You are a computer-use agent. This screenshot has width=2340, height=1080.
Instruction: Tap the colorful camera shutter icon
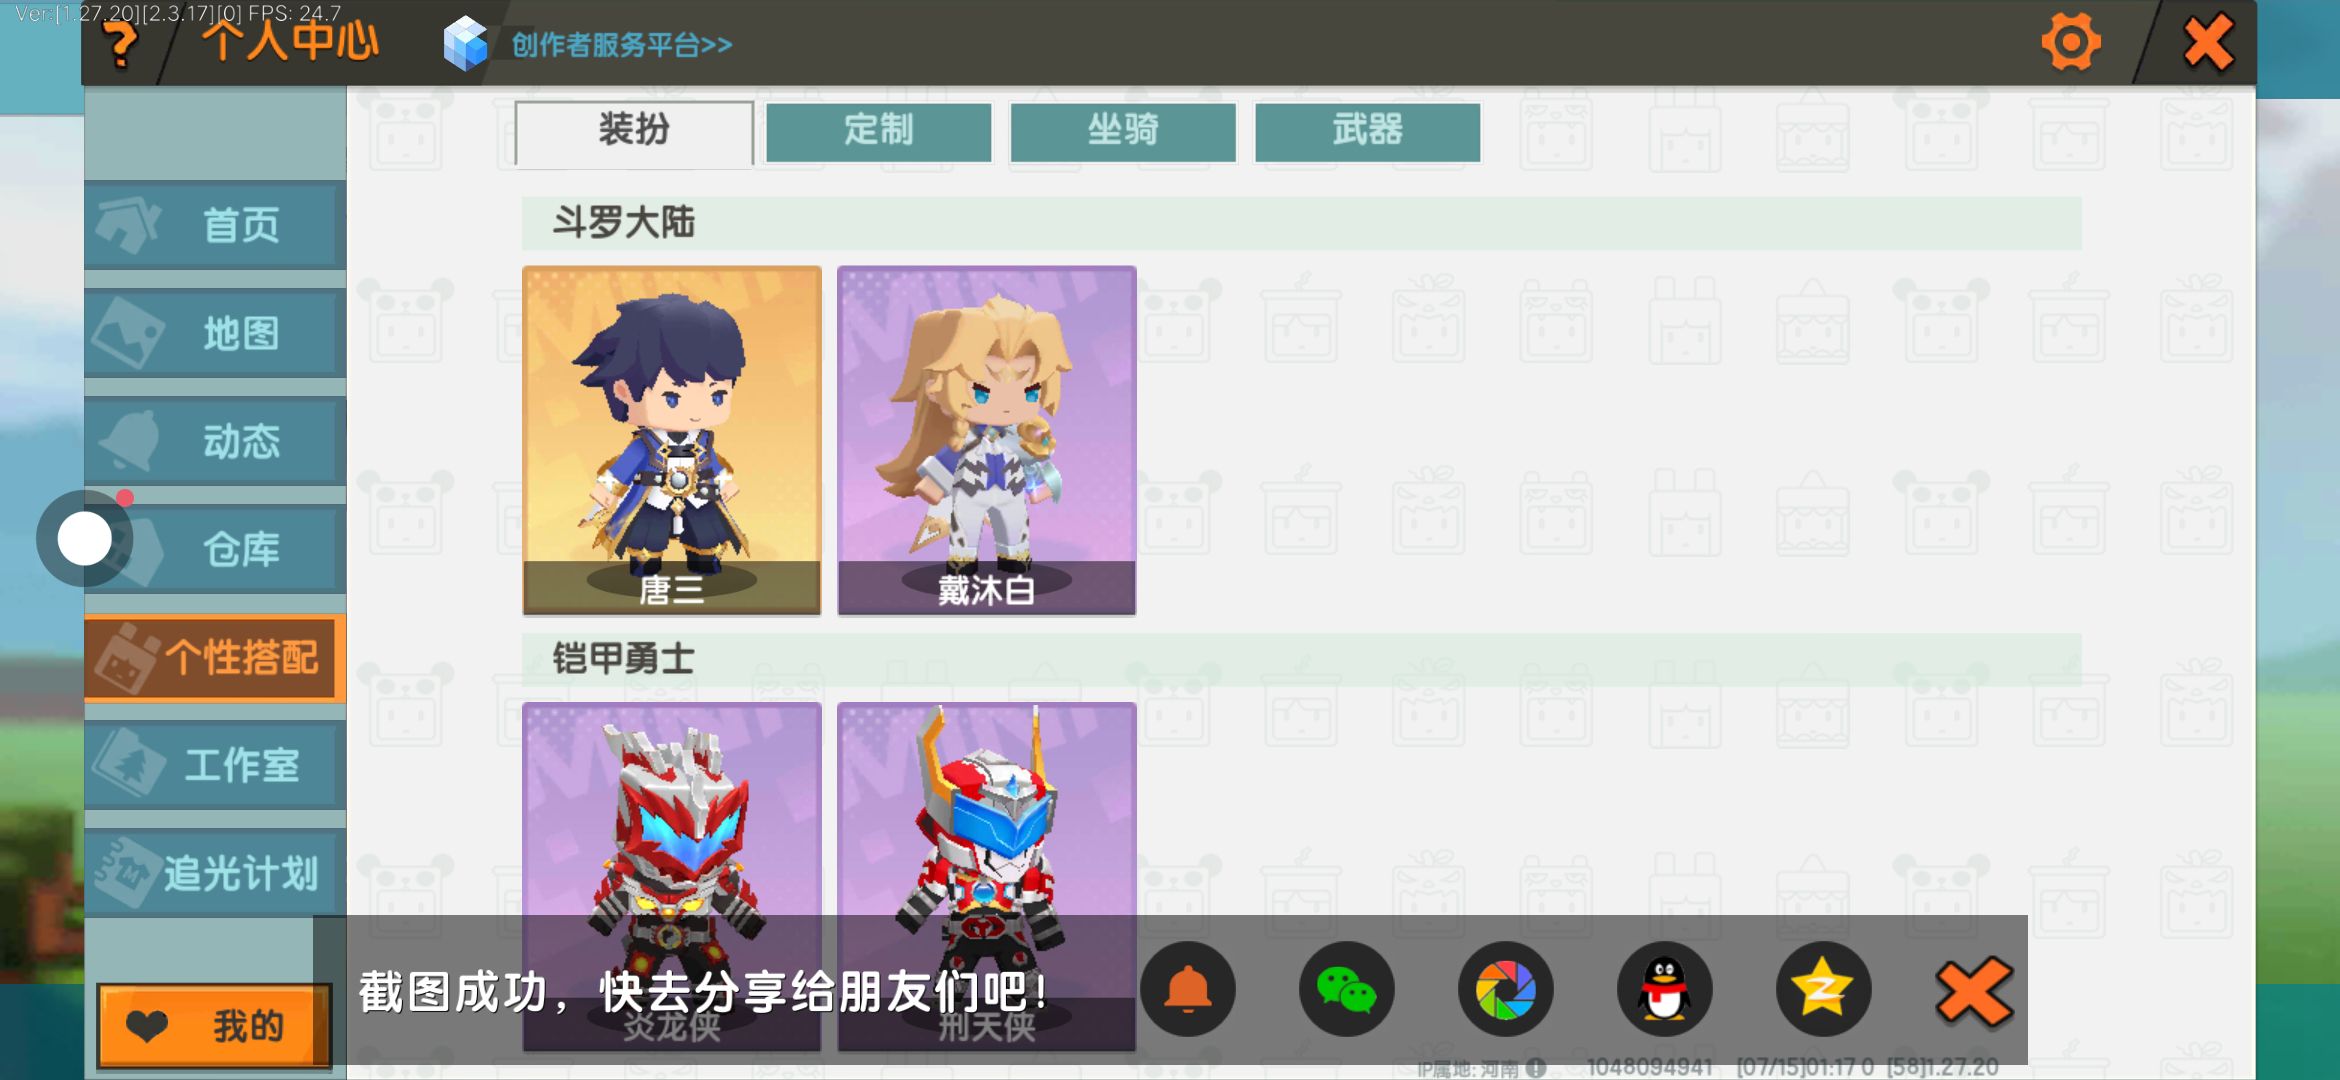pos(1505,989)
